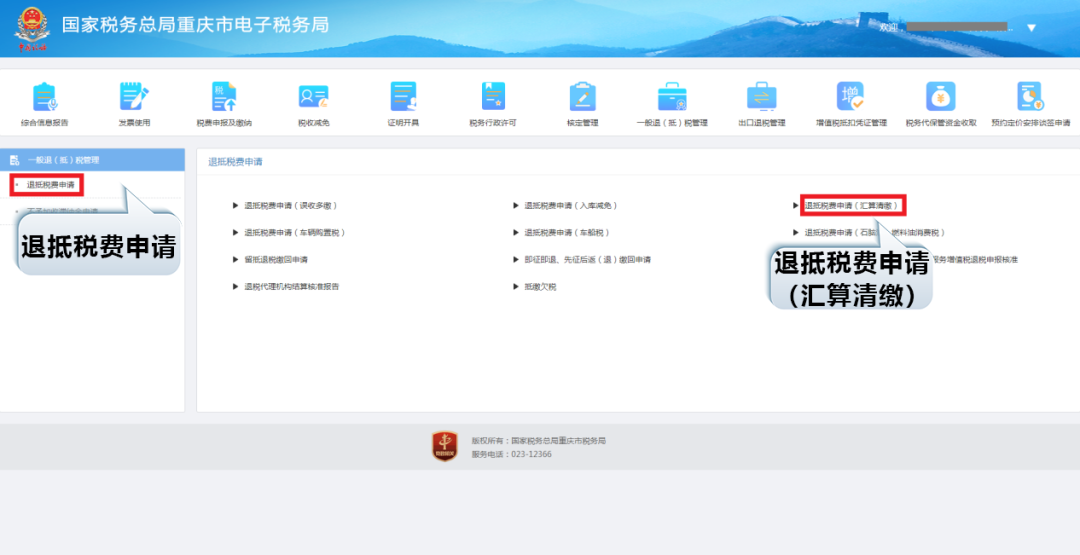The height and width of the screenshot is (555, 1080).
Task: Open the 税务代保管资金收取 money bag icon
Action: click(x=940, y=96)
